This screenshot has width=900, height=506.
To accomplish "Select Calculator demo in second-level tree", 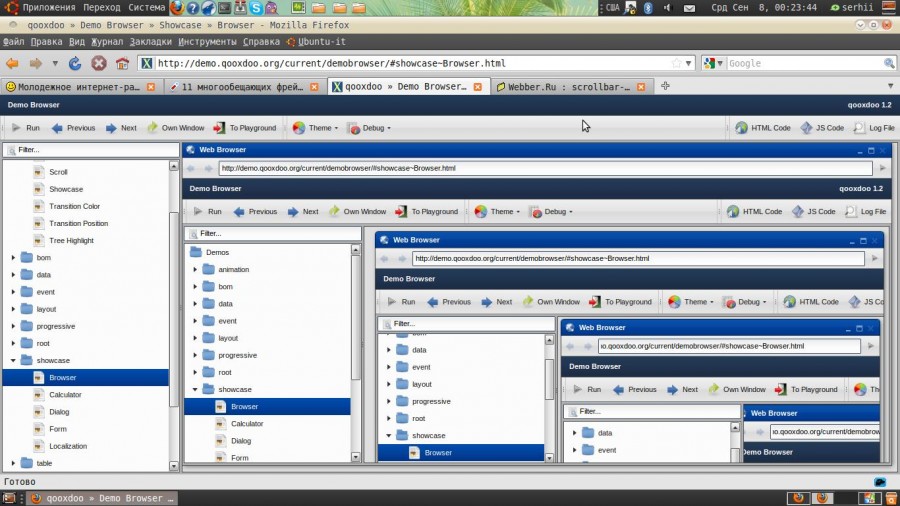I will click(247, 424).
